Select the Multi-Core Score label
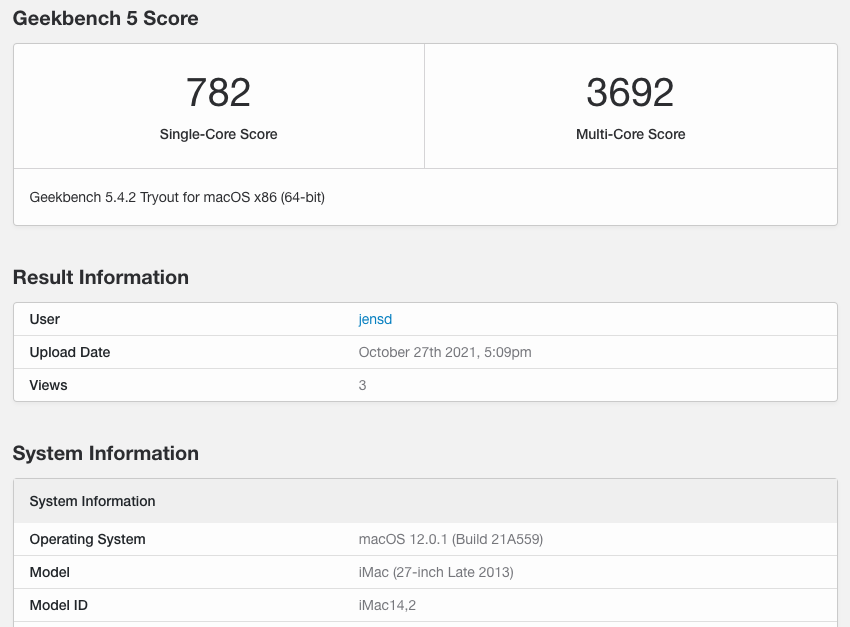 coord(630,134)
